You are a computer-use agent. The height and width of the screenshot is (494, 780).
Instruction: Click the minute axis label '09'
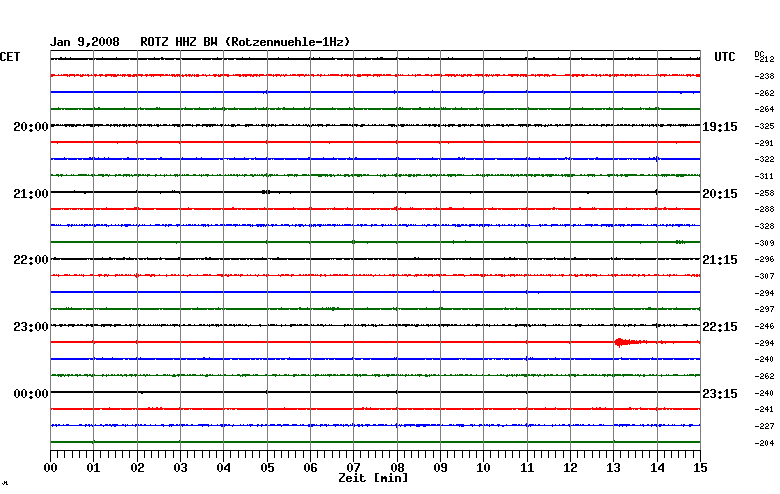click(440, 468)
